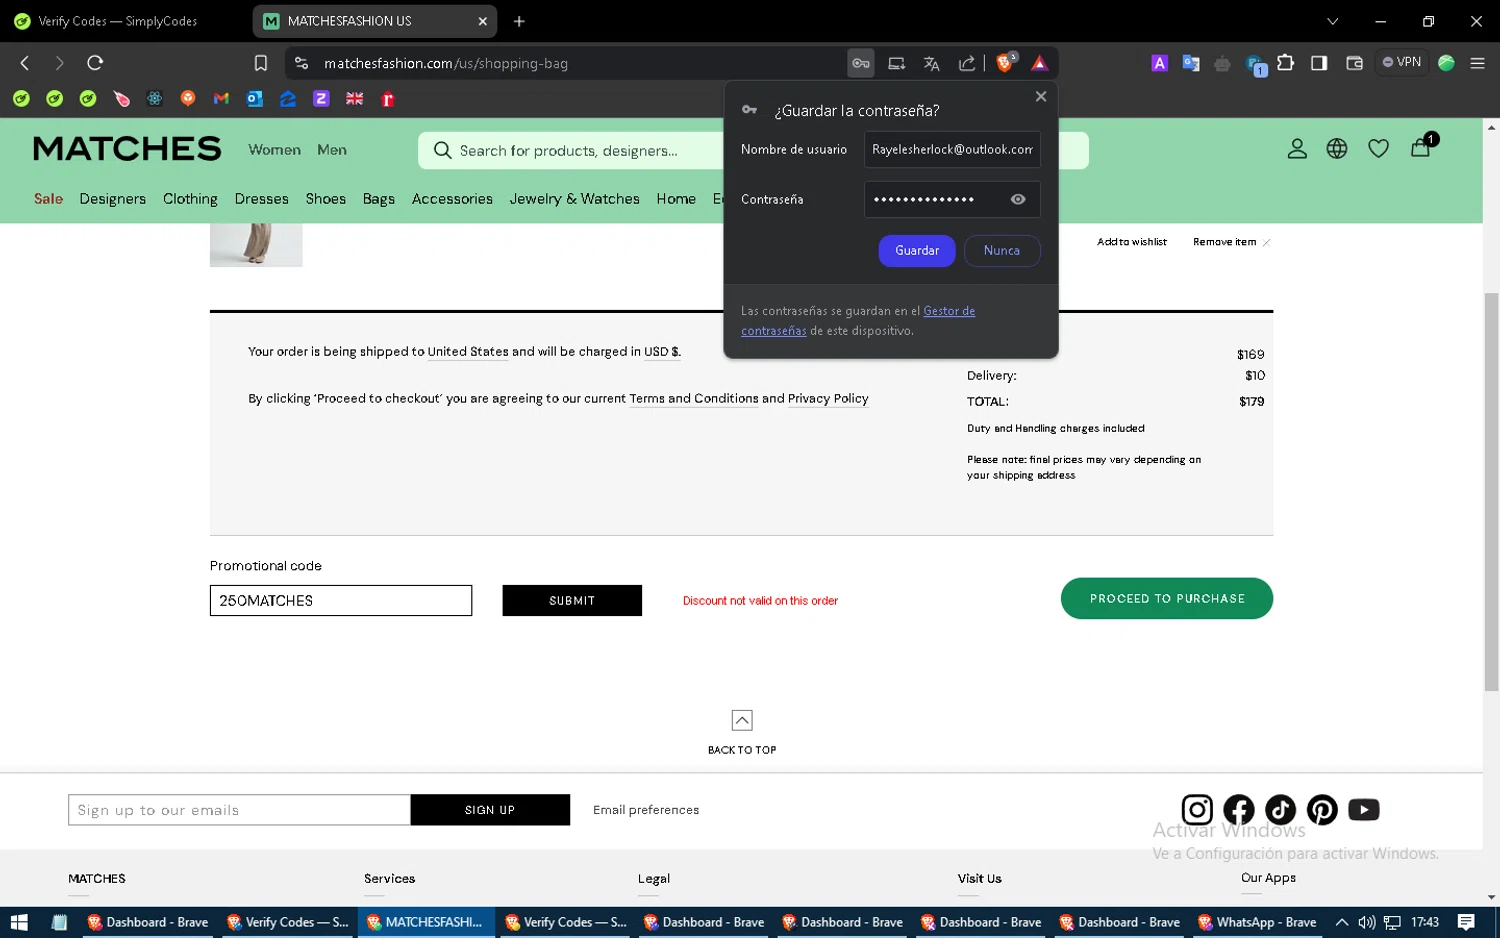The width and height of the screenshot is (1500, 938).
Task: Open the WhatsApp - Brave taskbar window
Action: click(x=1257, y=922)
